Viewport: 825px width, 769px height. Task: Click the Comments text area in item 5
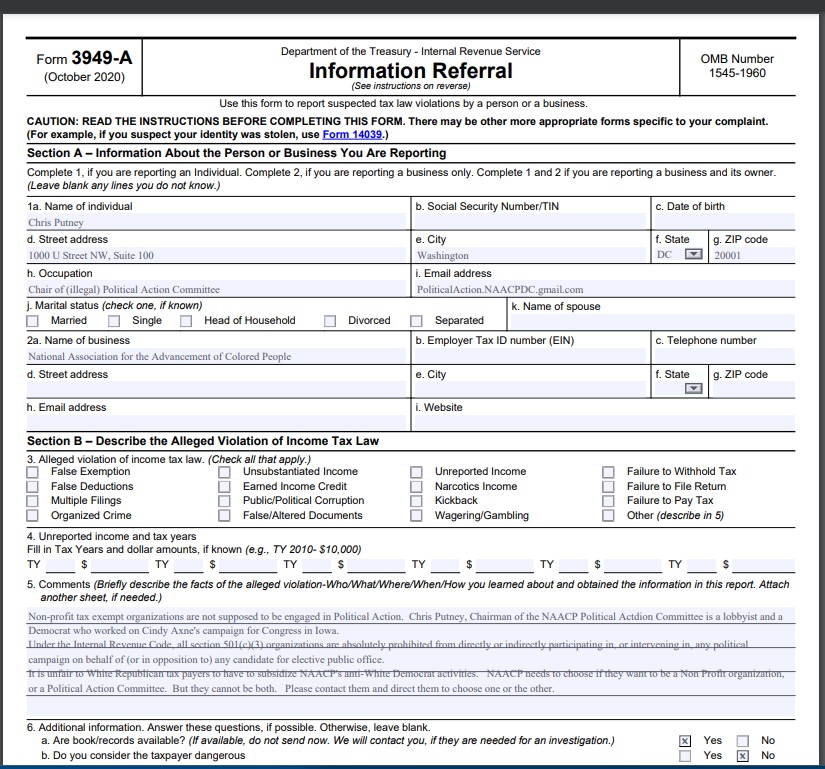tap(410, 663)
